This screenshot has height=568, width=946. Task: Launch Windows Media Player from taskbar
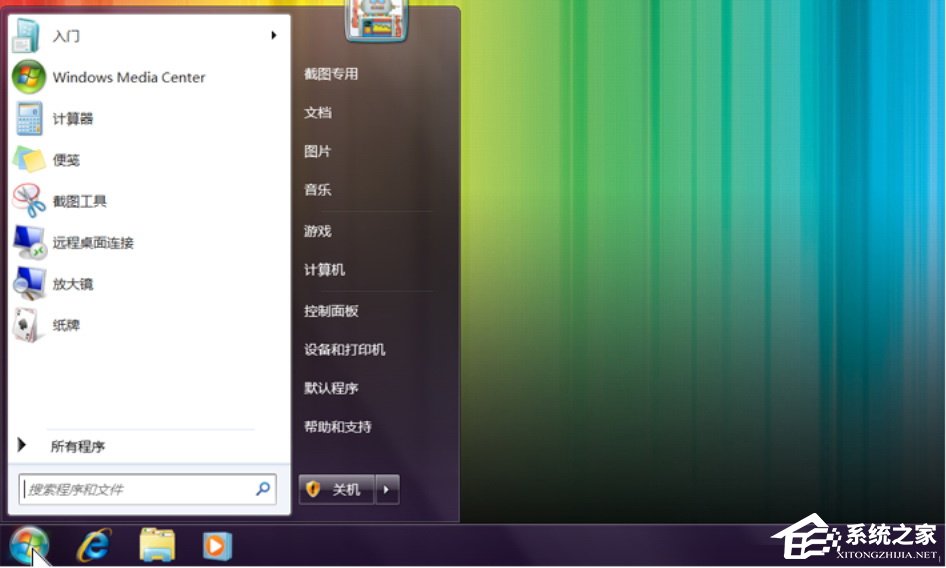pyautogui.click(x=216, y=545)
